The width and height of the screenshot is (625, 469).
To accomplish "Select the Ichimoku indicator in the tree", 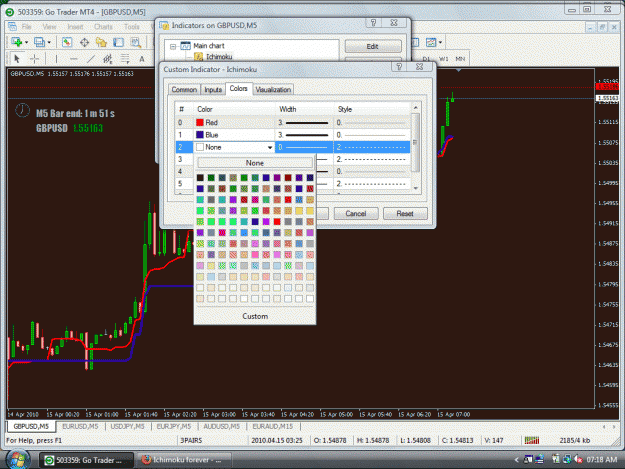I will click(219, 57).
